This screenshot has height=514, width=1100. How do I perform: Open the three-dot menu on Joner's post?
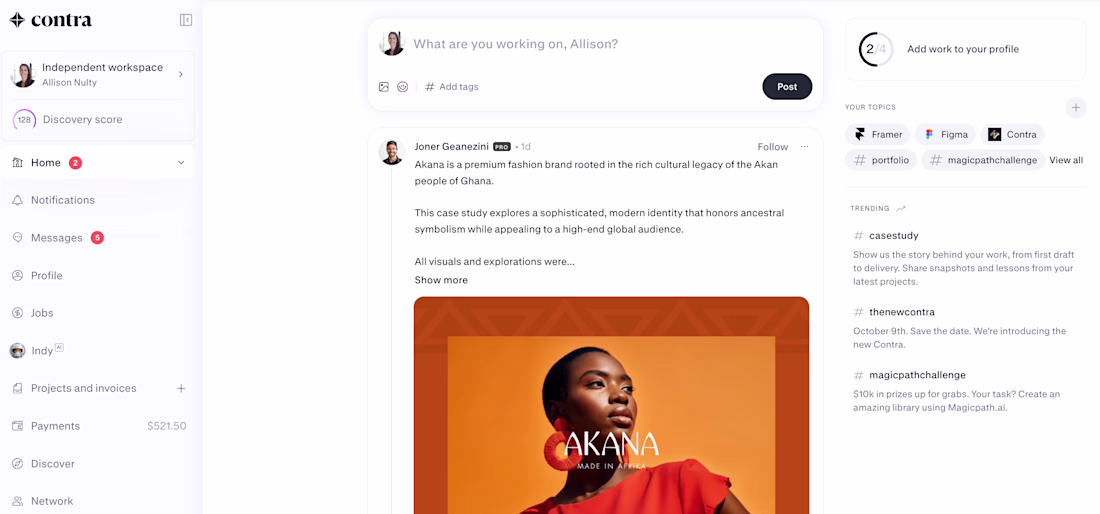coord(804,147)
